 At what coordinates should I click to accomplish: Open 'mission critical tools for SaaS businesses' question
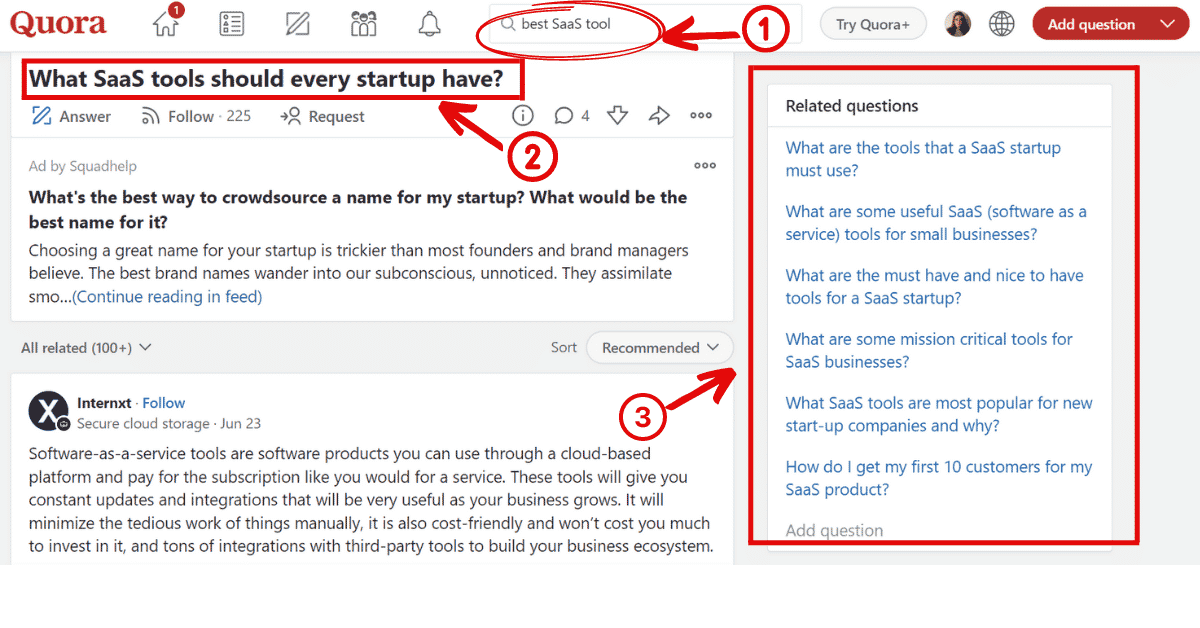[929, 351]
